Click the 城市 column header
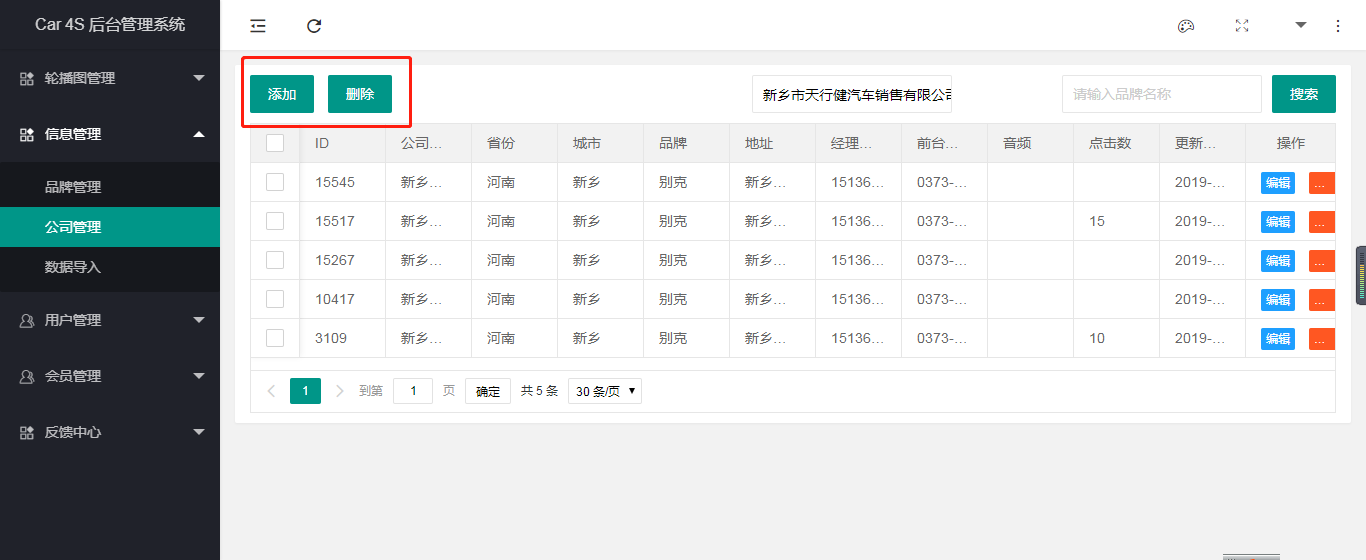This screenshot has width=1366, height=560. pos(601,143)
